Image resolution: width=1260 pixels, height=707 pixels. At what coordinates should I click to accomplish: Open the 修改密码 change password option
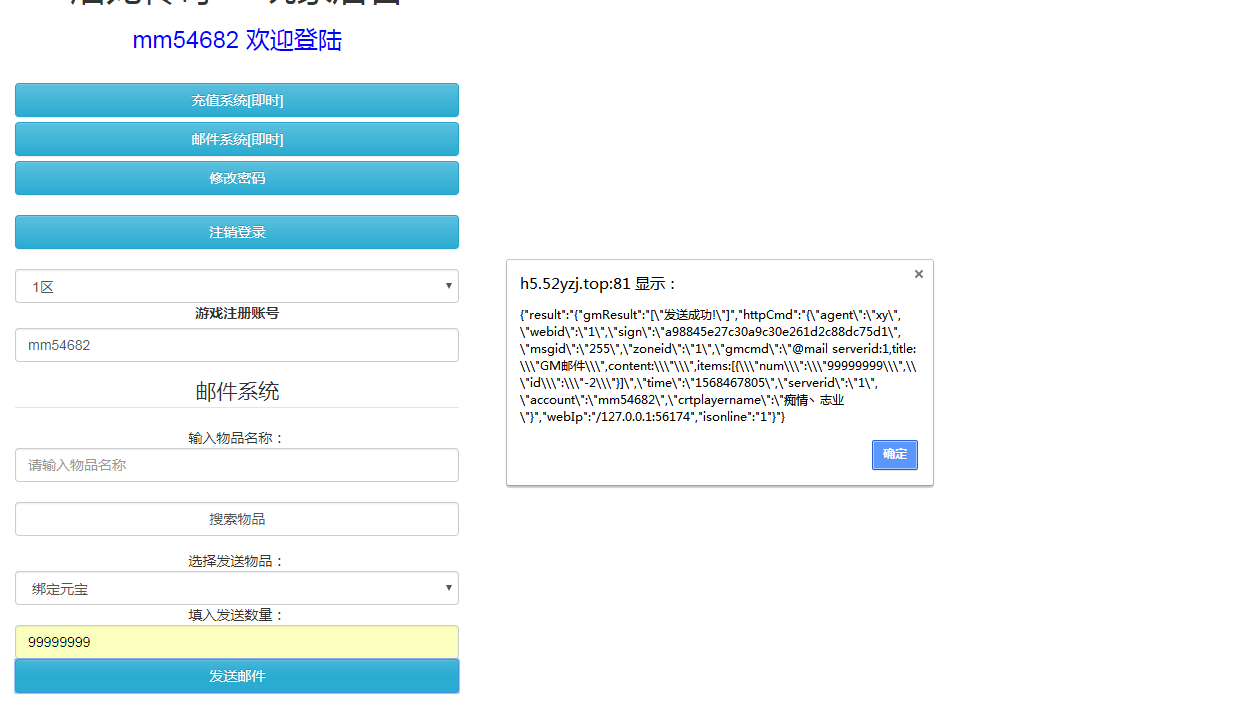[x=236, y=178]
